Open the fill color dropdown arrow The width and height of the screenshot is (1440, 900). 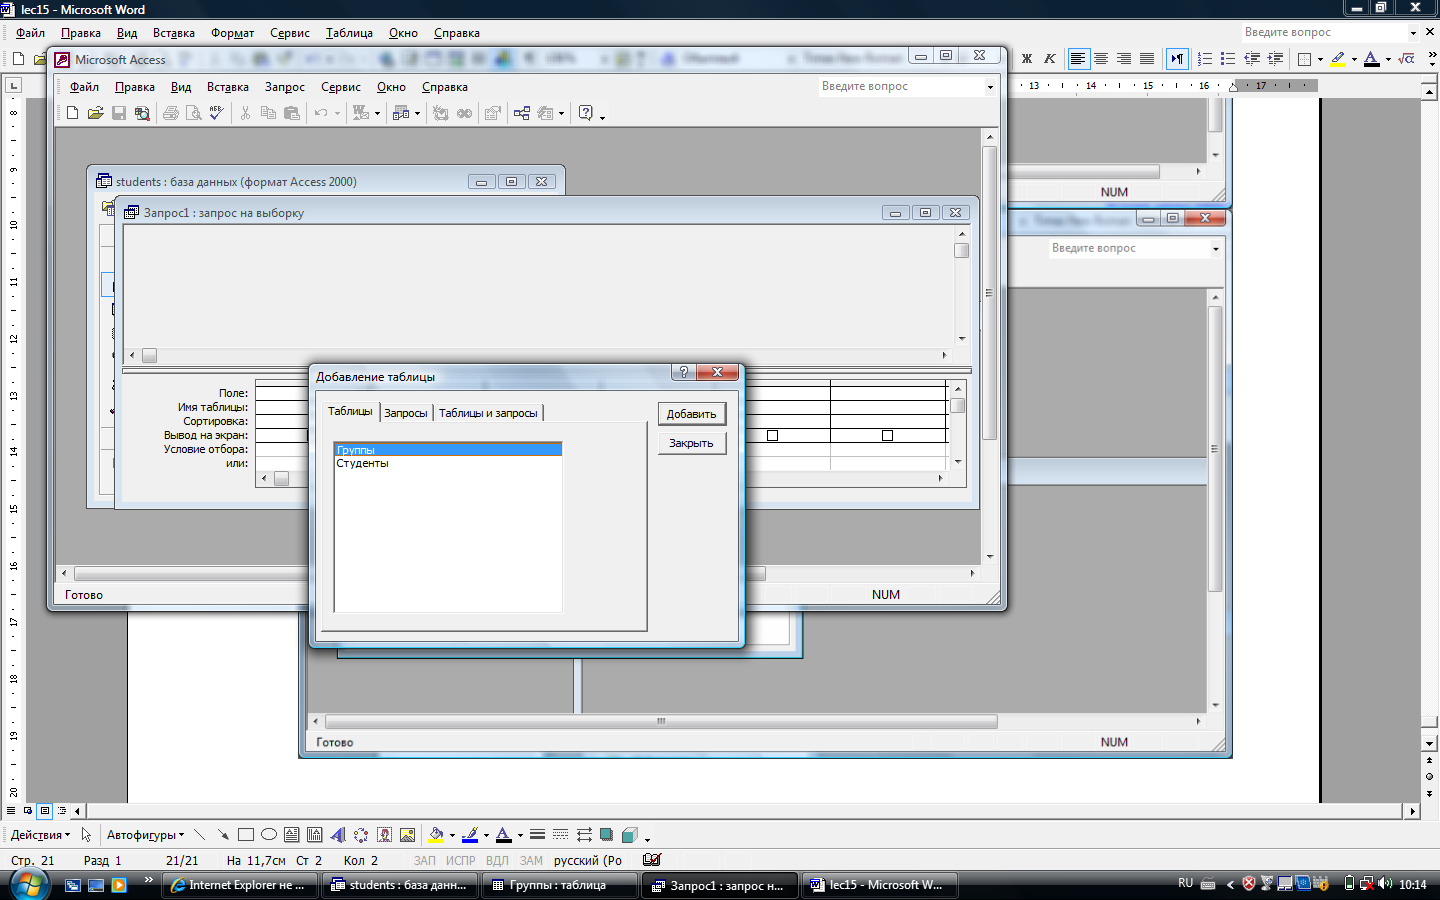pyautogui.click(x=452, y=835)
